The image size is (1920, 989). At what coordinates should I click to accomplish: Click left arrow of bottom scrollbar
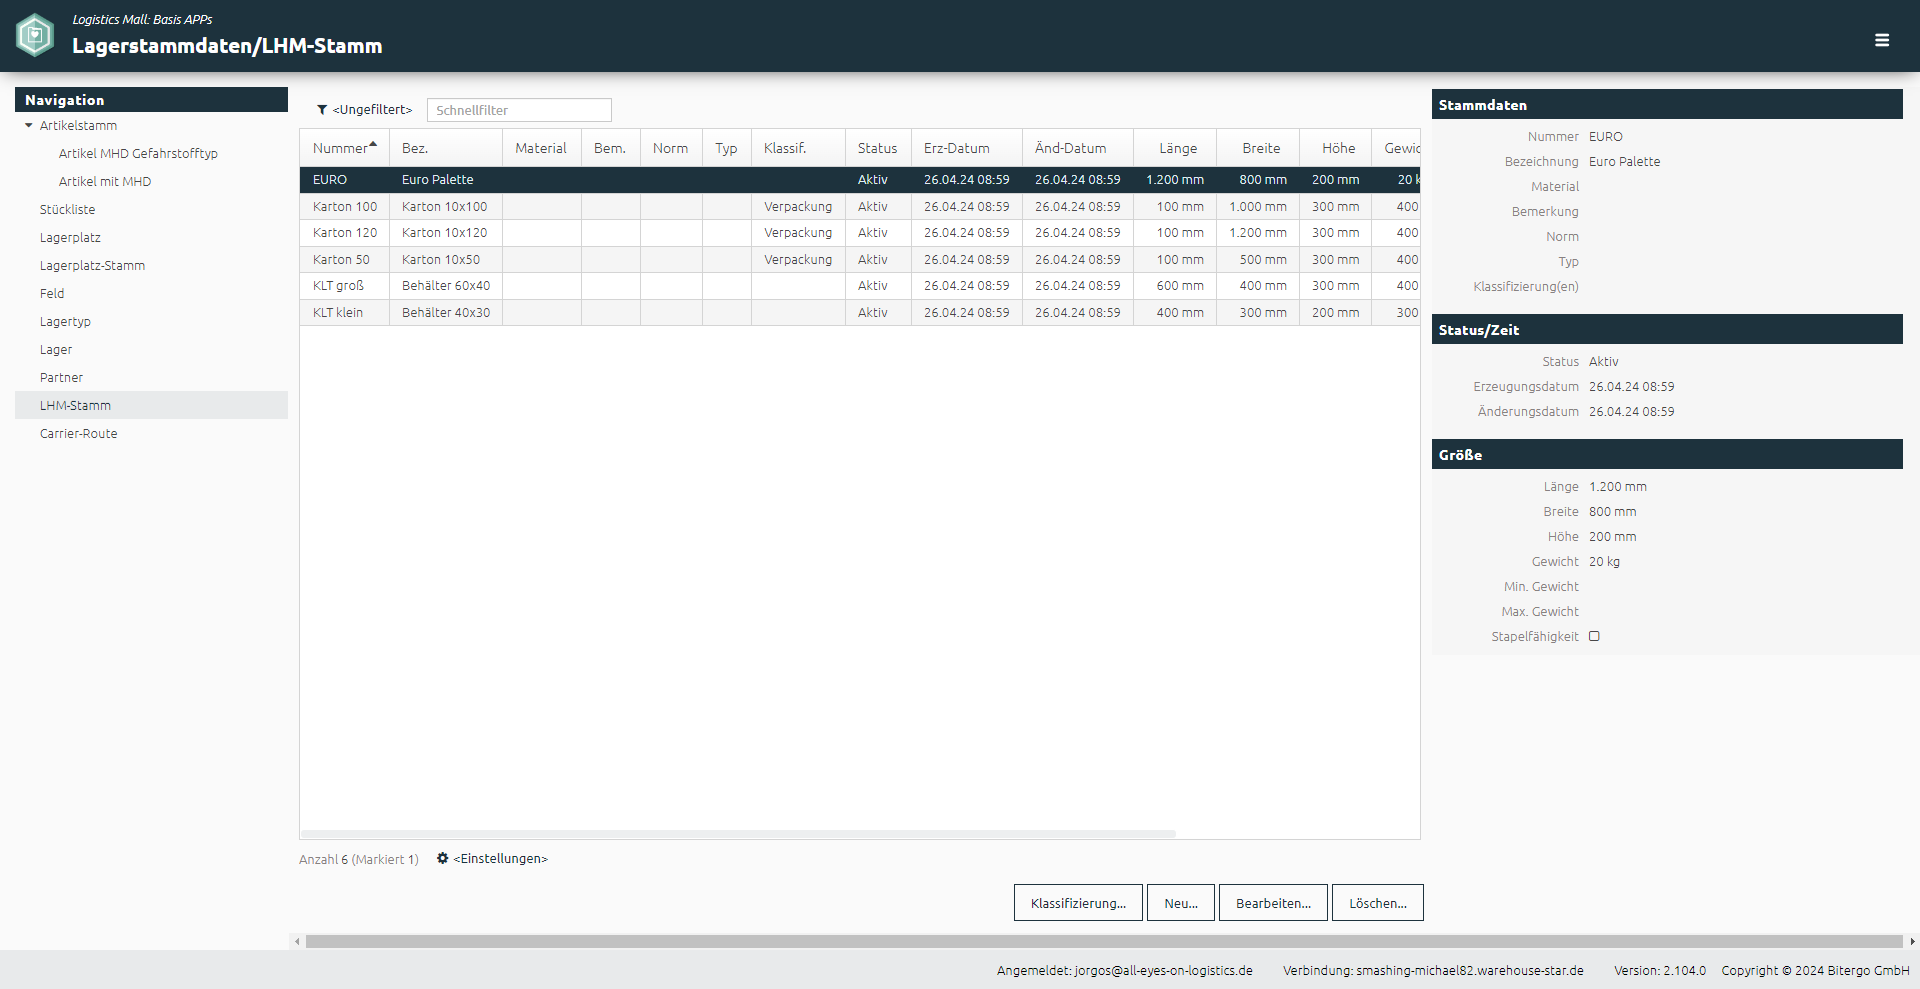(x=297, y=941)
